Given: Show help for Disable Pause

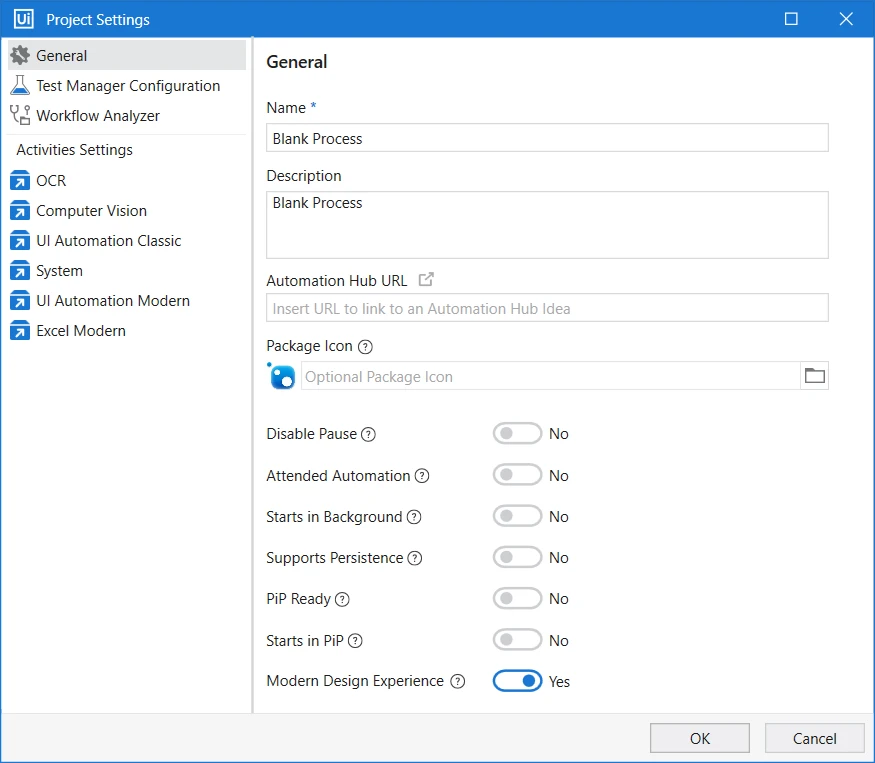Looking at the screenshot, I should (368, 434).
